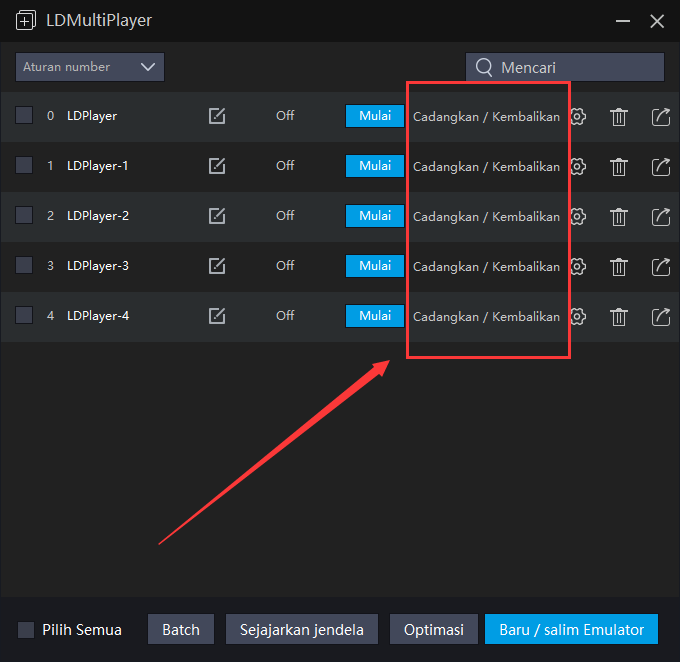This screenshot has height=662, width=680.
Task: Click the Off status of LDPlayer-3
Action: 285,265
